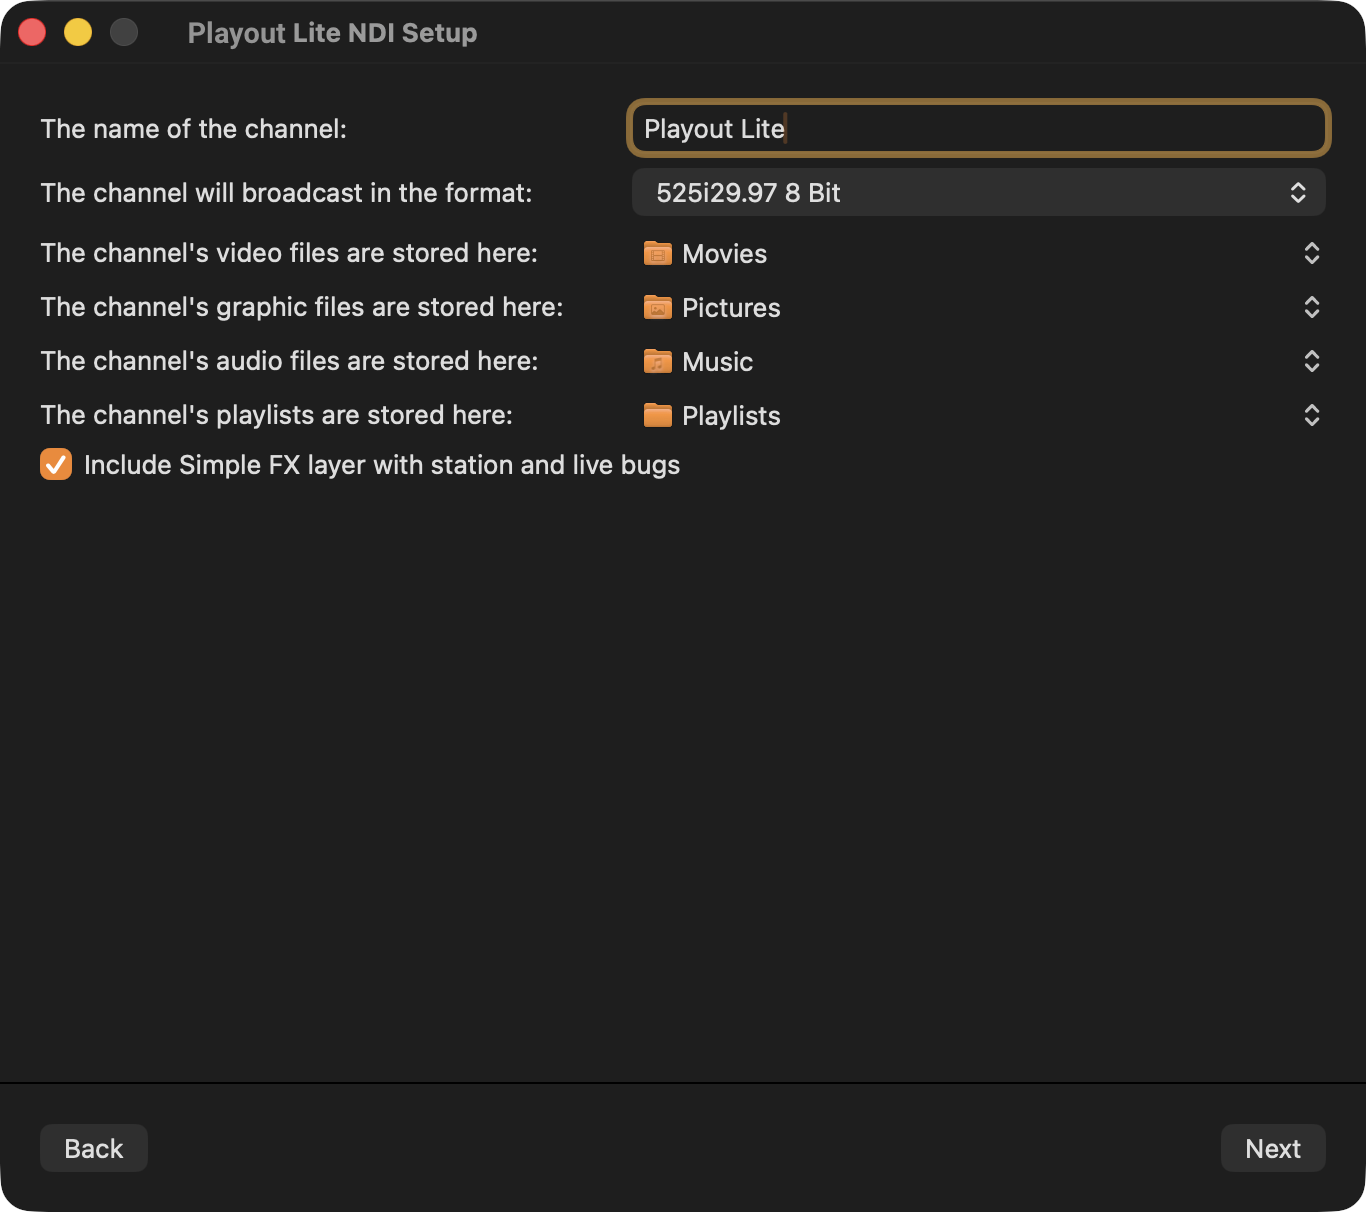Image resolution: width=1366 pixels, height=1212 pixels.
Task: Click the "Playout Lite NDI Setup" window title
Action: click(332, 33)
